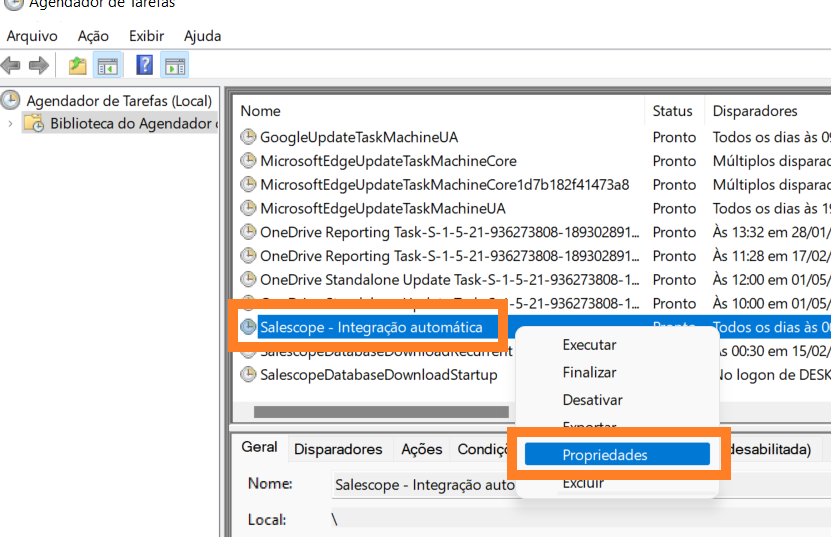Viewport: 831px width, 537px height.
Task: Click the trigger text 'No logon de DESK'
Action: click(x=774, y=375)
